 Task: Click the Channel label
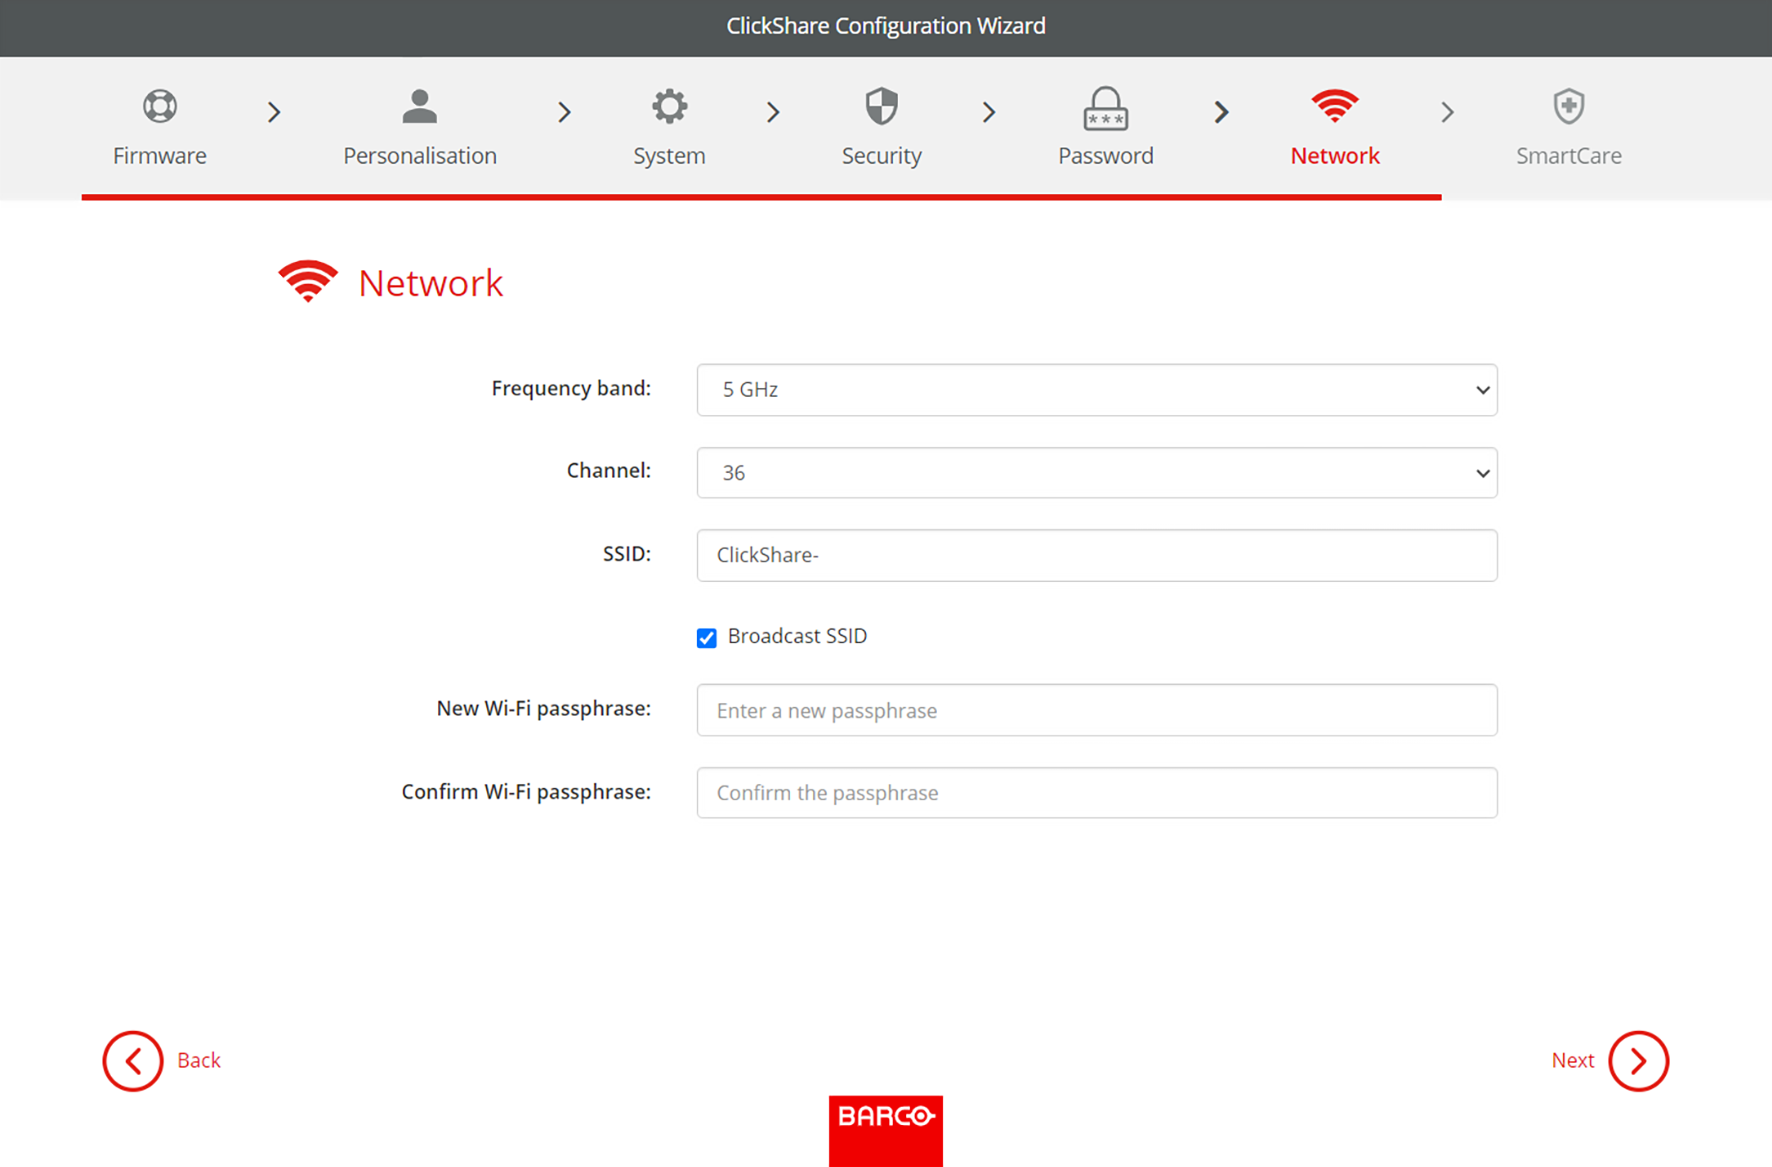tap(608, 470)
